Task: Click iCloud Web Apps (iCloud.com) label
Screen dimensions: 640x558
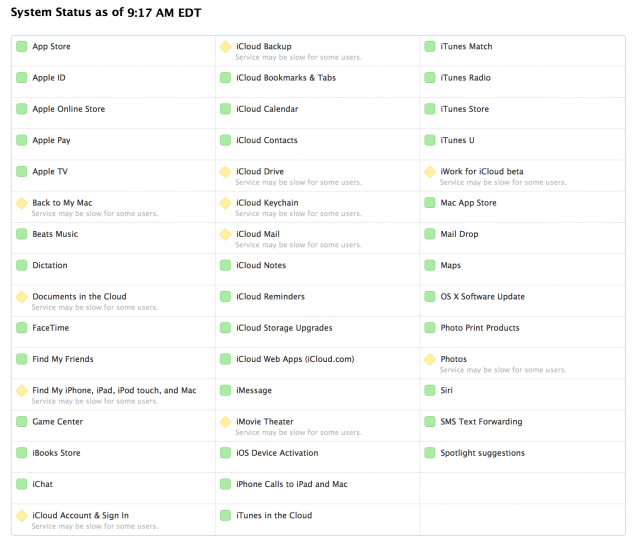Action: click(x=295, y=359)
